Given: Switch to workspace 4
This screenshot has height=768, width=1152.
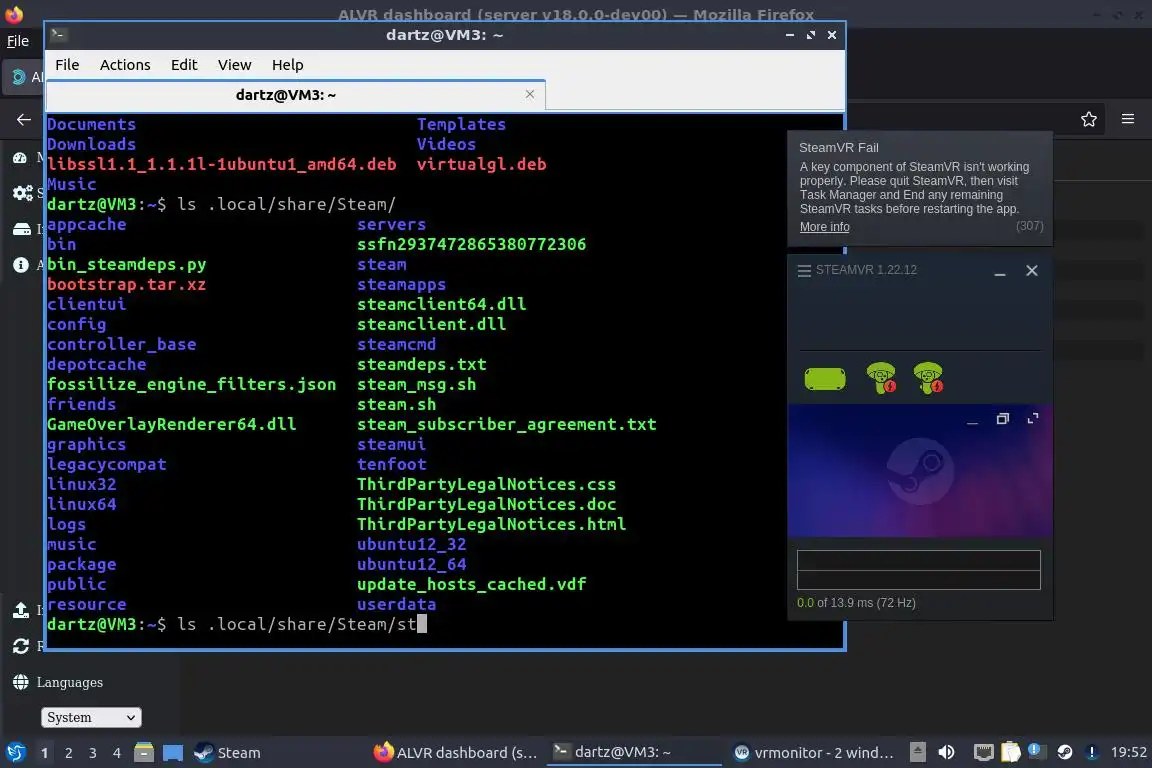Looking at the screenshot, I should pyautogui.click(x=117, y=753).
